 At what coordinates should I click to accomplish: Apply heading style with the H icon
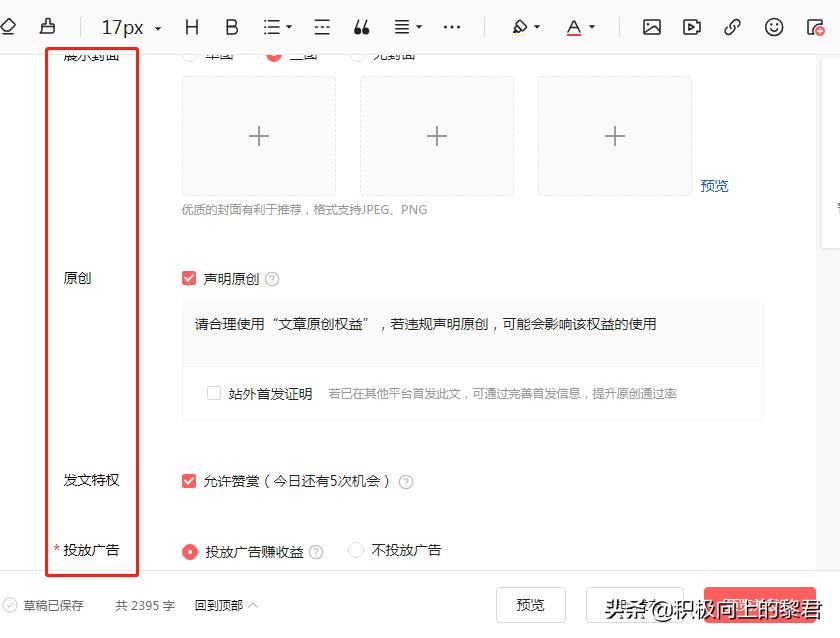click(x=191, y=27)
